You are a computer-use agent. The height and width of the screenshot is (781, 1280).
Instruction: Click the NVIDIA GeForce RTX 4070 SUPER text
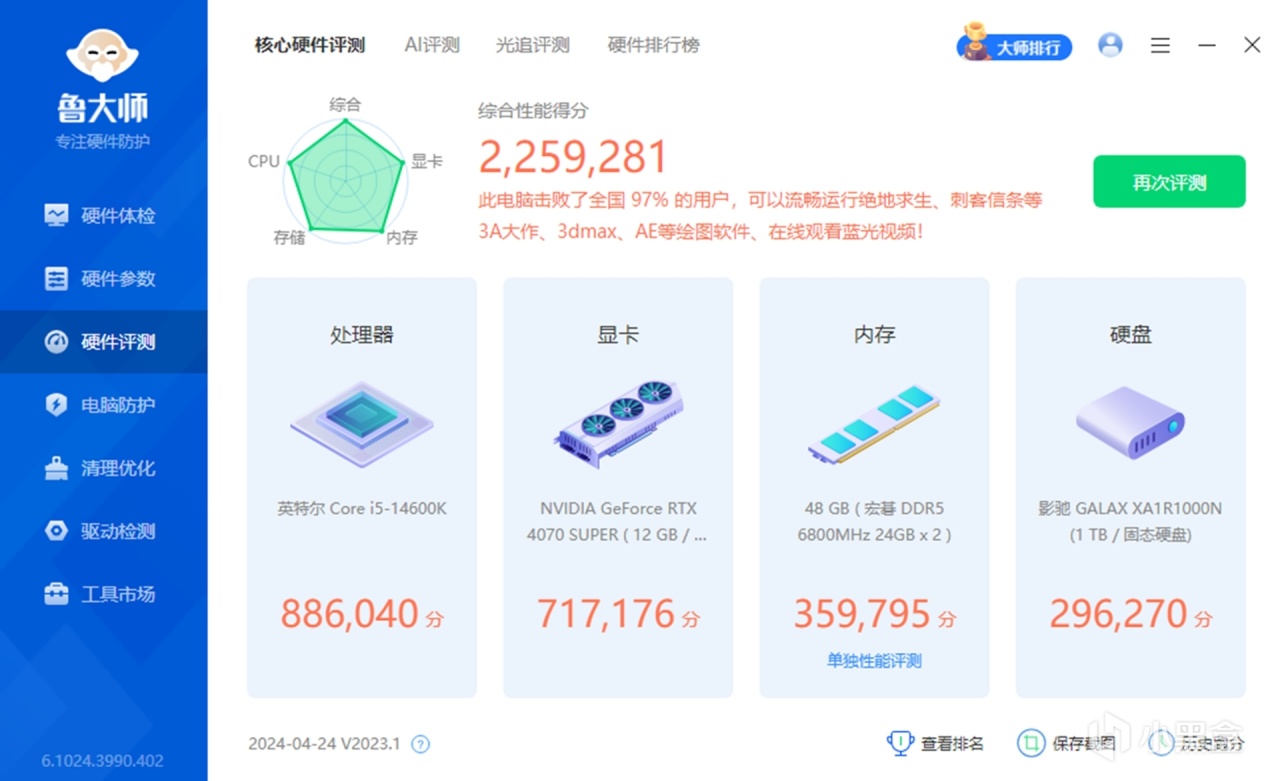point(618,521)
